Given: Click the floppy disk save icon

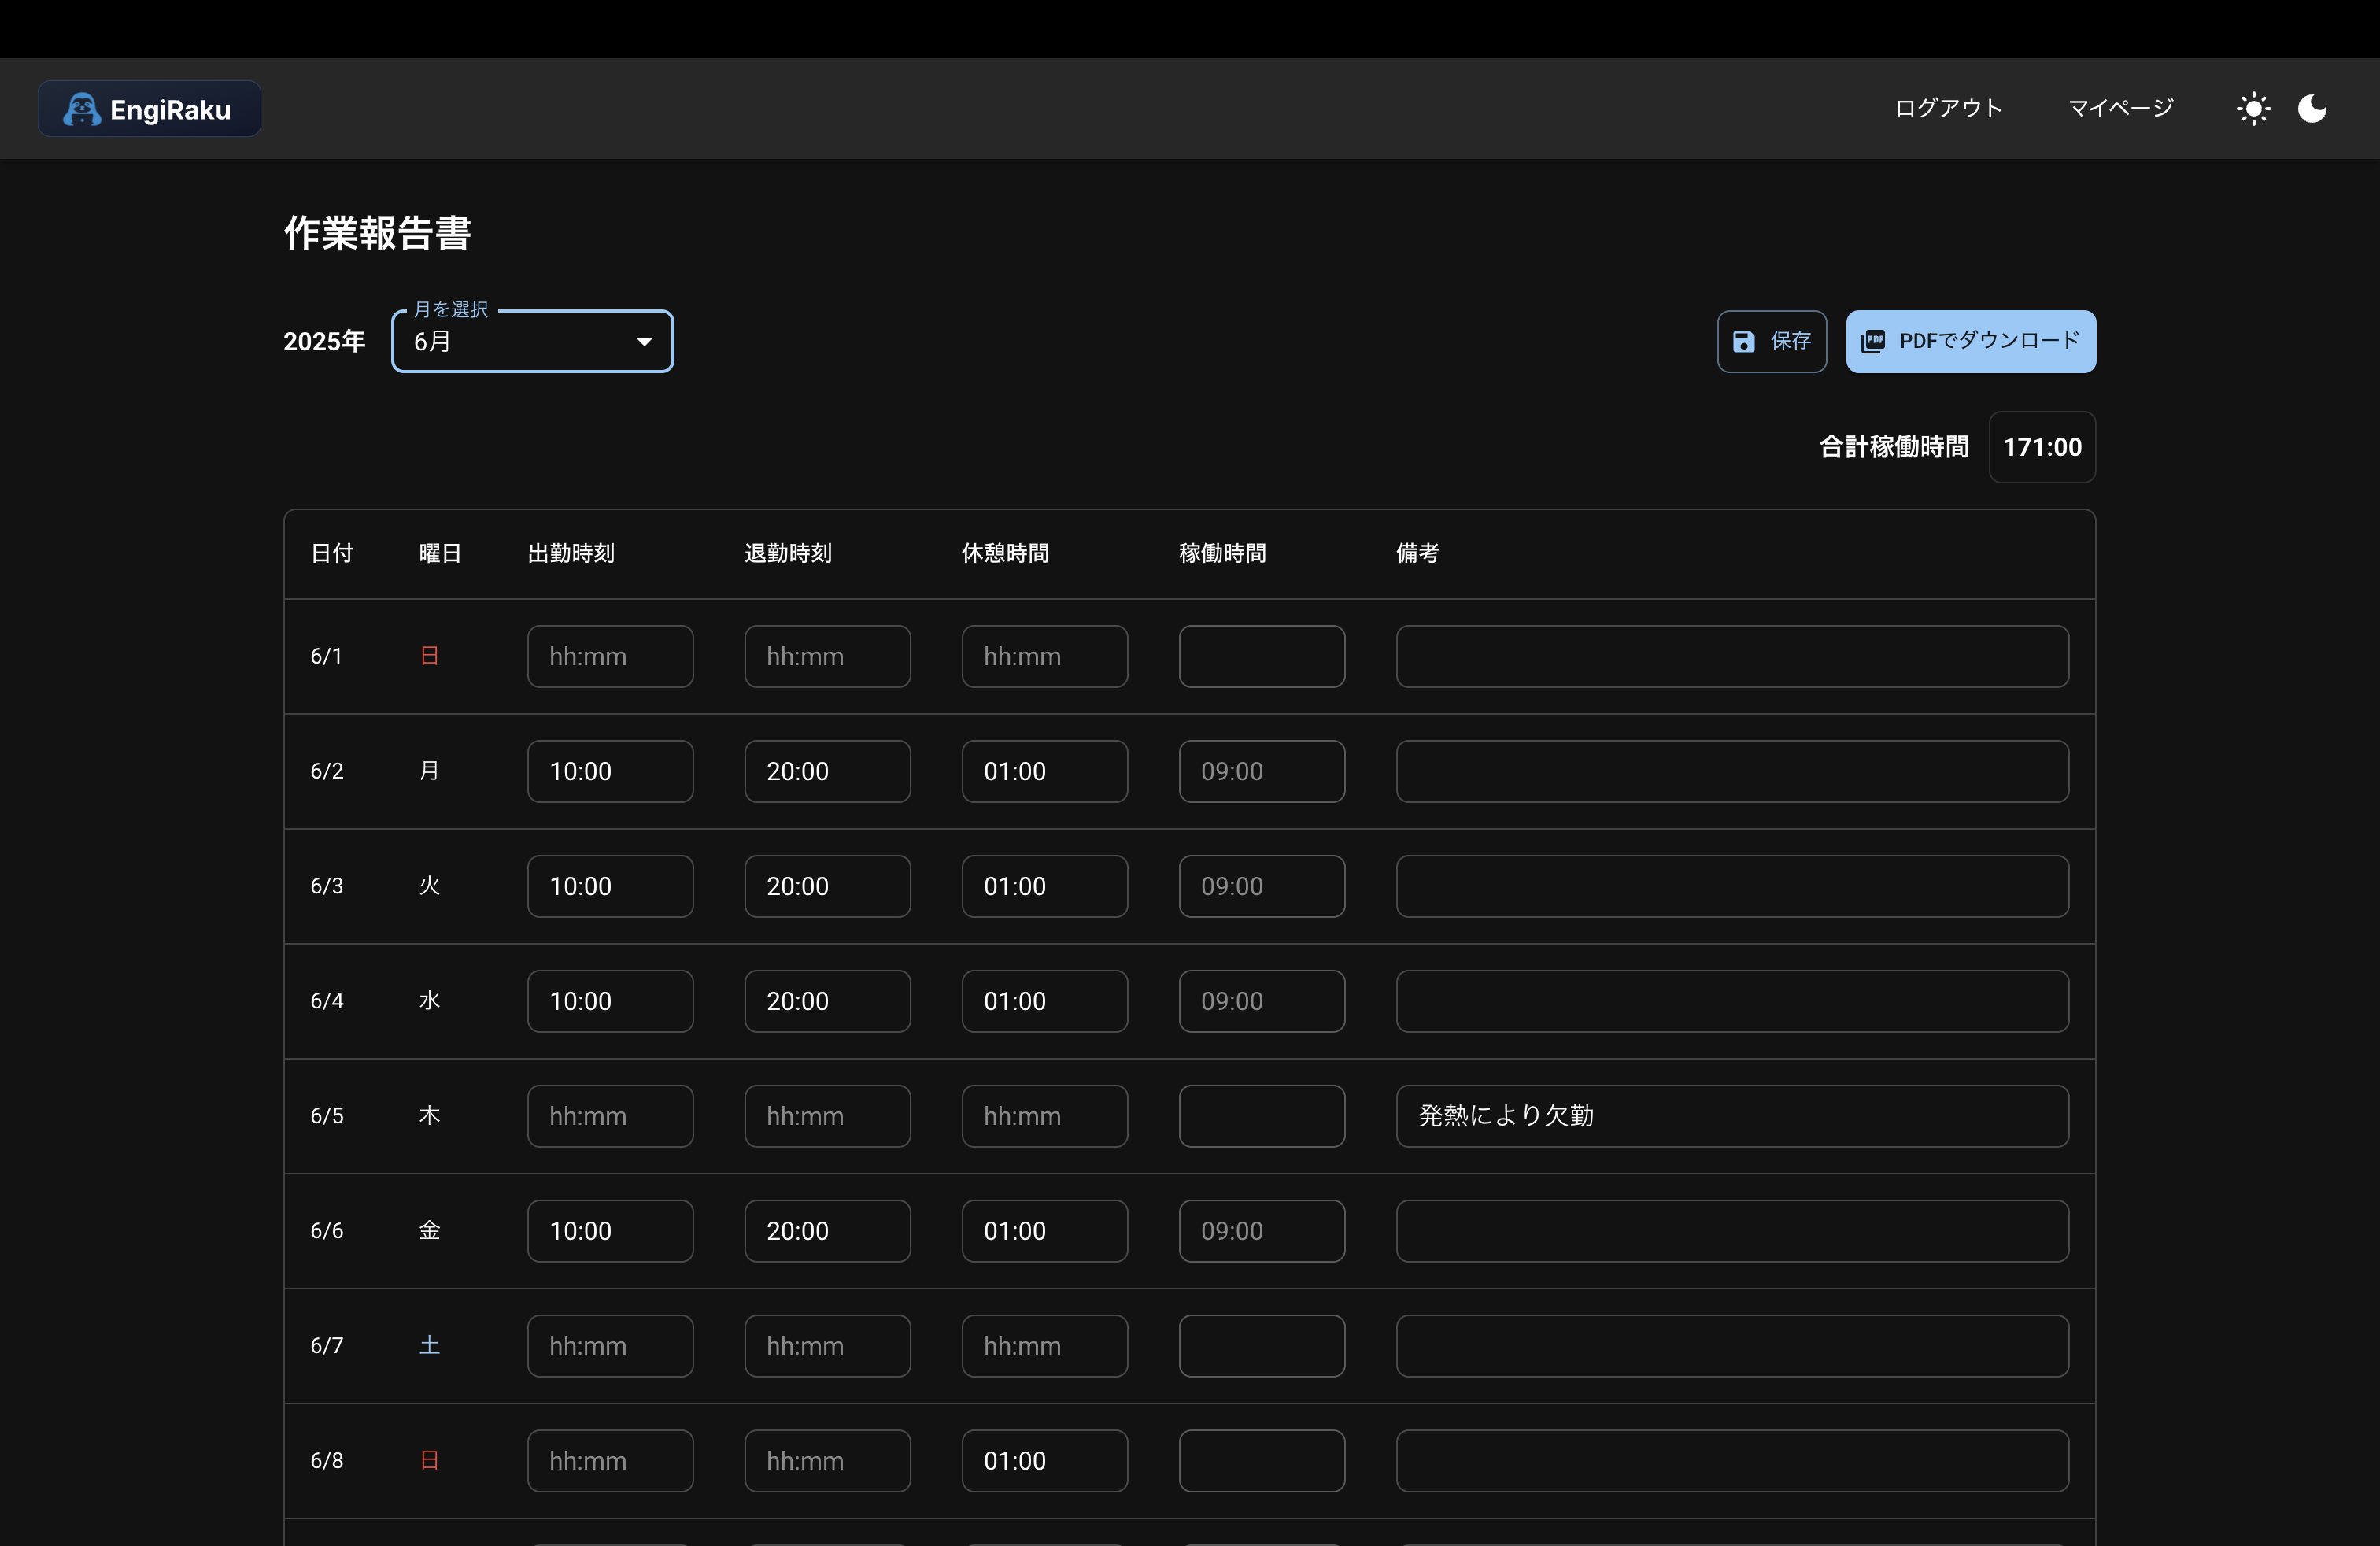Looking at the screenshot, I should click(1744, 342).
